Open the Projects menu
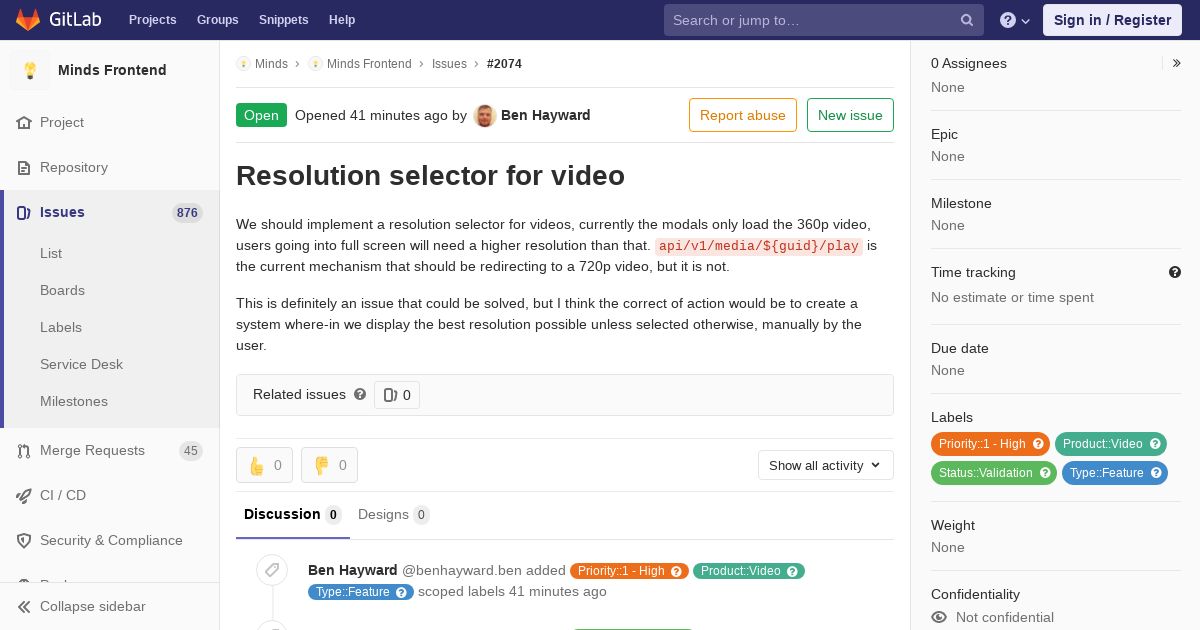This screenshot has width=1200, height=630. (x=152, y=20)
